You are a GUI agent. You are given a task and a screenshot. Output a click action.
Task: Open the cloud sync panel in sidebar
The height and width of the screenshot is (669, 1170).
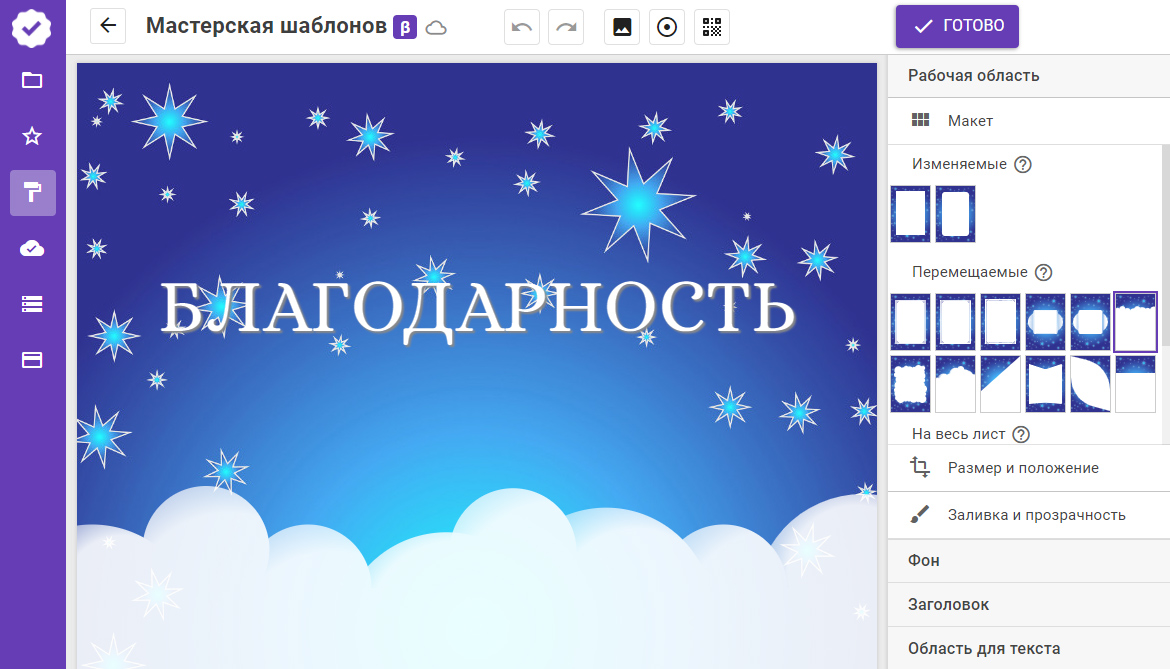tap(32, 248)
